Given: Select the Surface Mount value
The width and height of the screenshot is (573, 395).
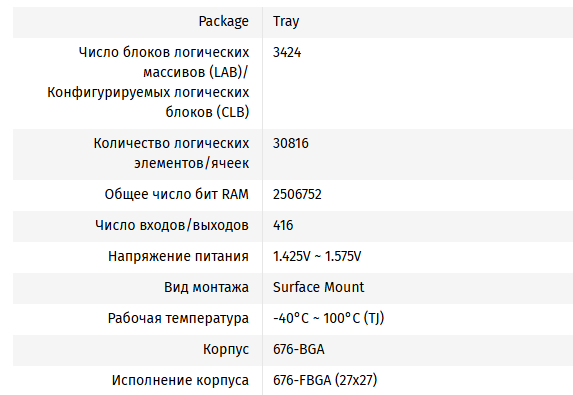Looking at the screenshot, I should (x=318, y=287).
